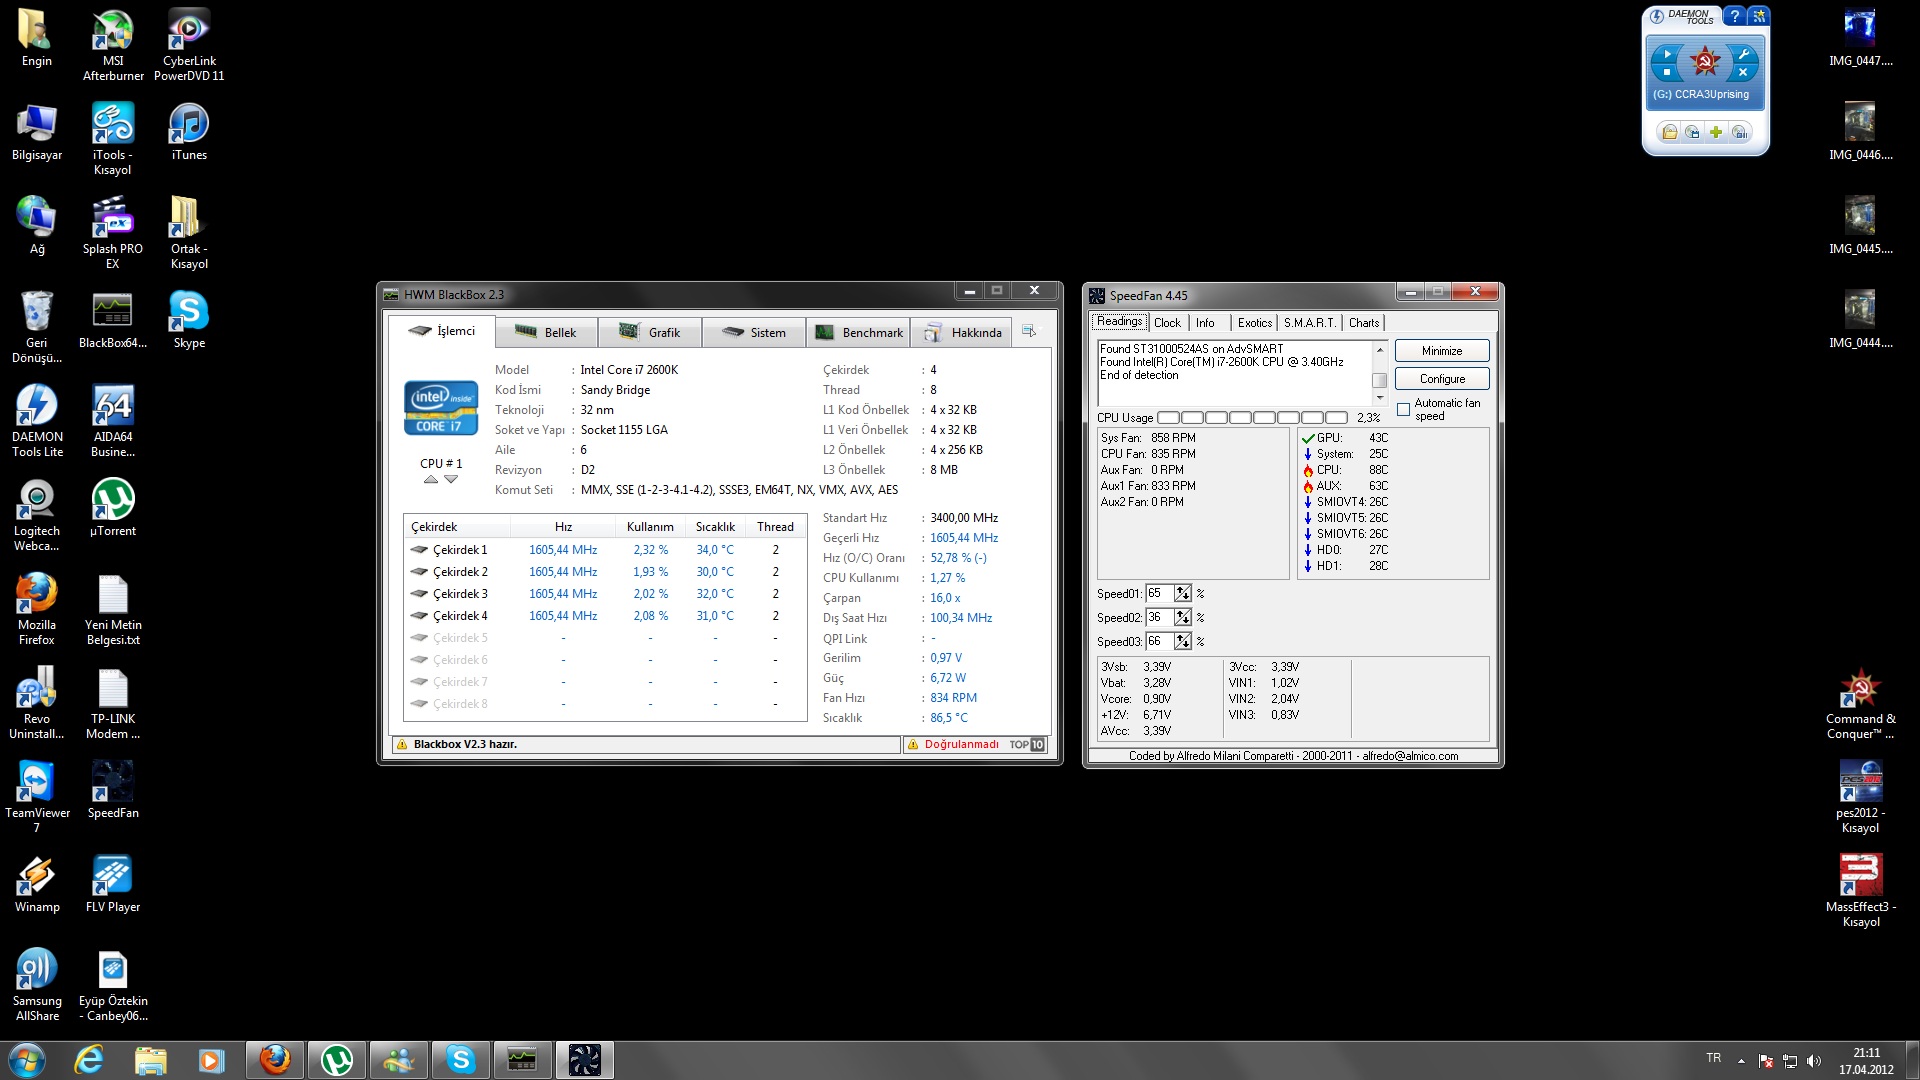Click the Speed03 percentage input field
1920x1080 pixels.
[x=1160, y=641]
